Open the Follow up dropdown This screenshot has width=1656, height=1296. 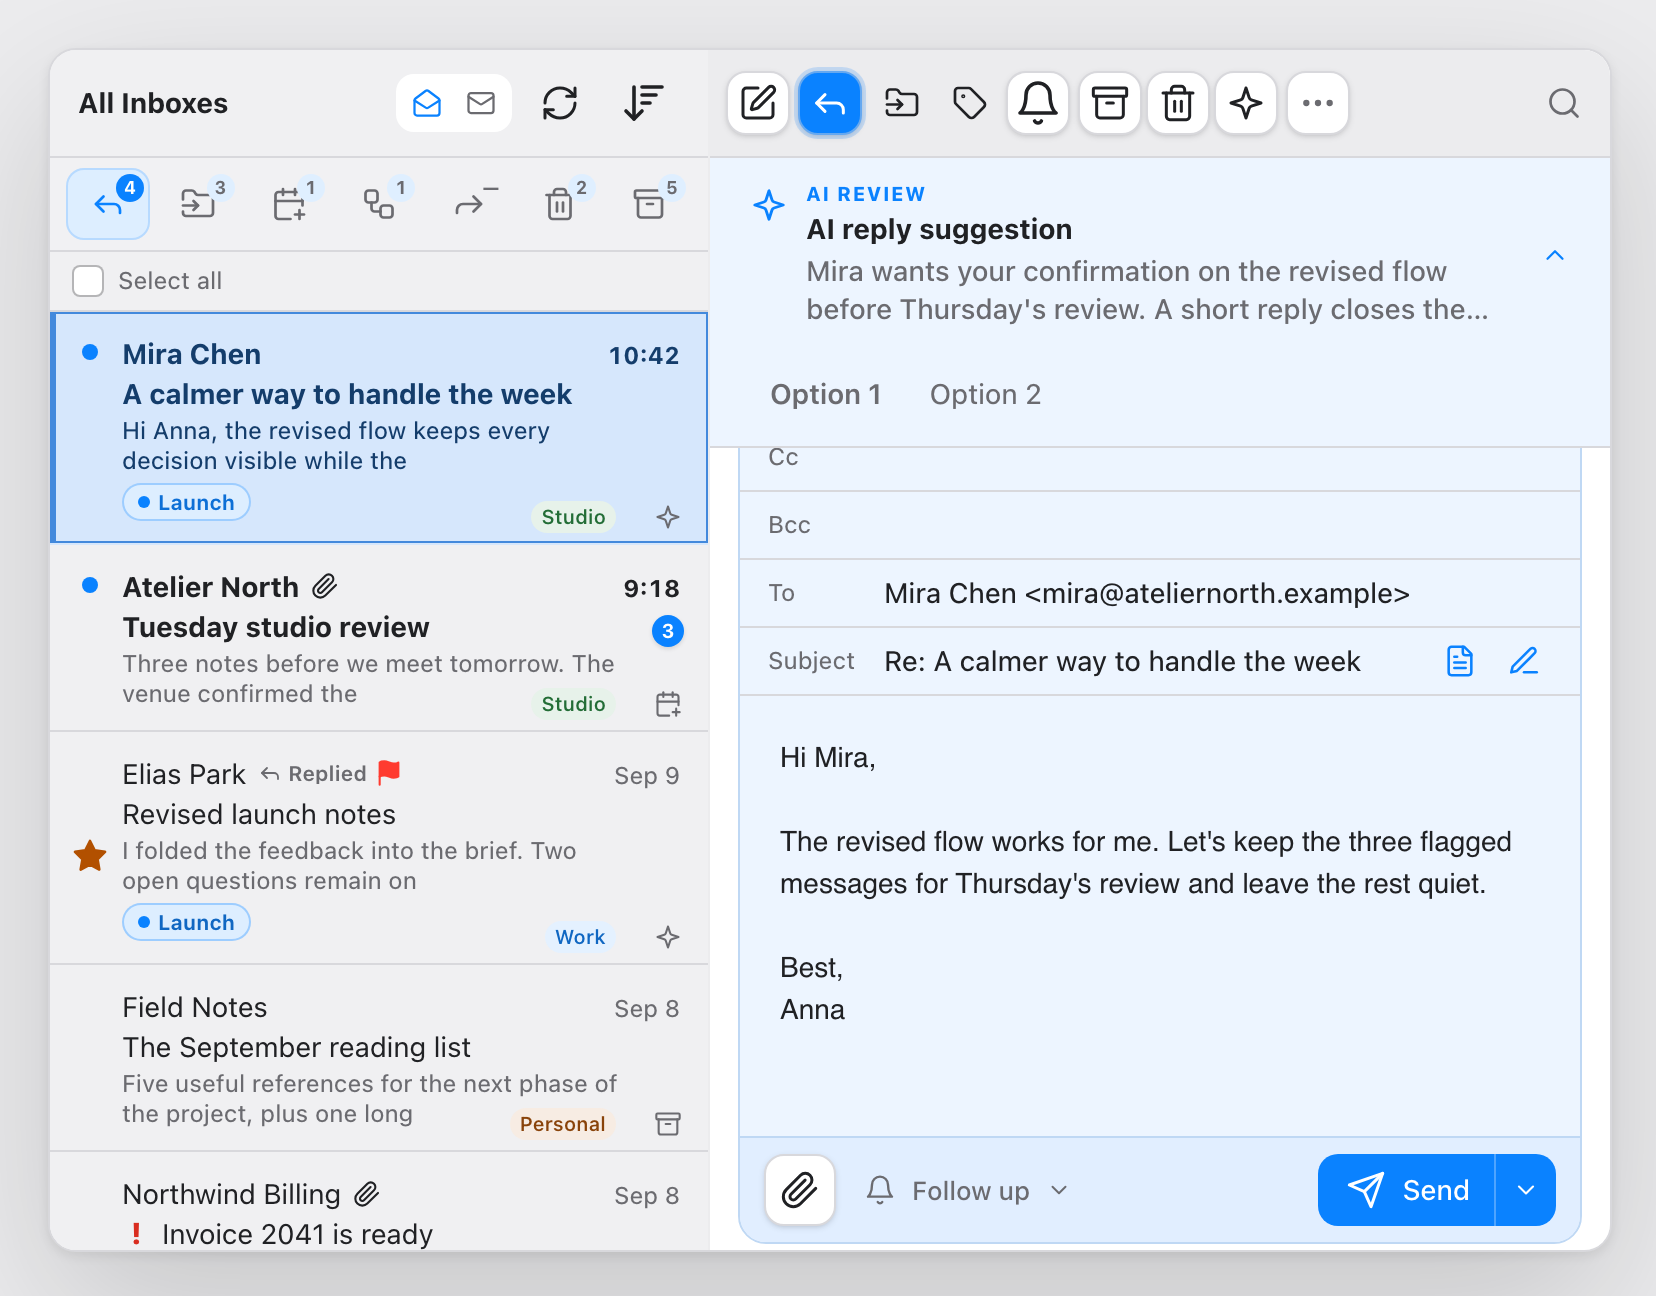pyautogui.click(x=968, y=1190)
